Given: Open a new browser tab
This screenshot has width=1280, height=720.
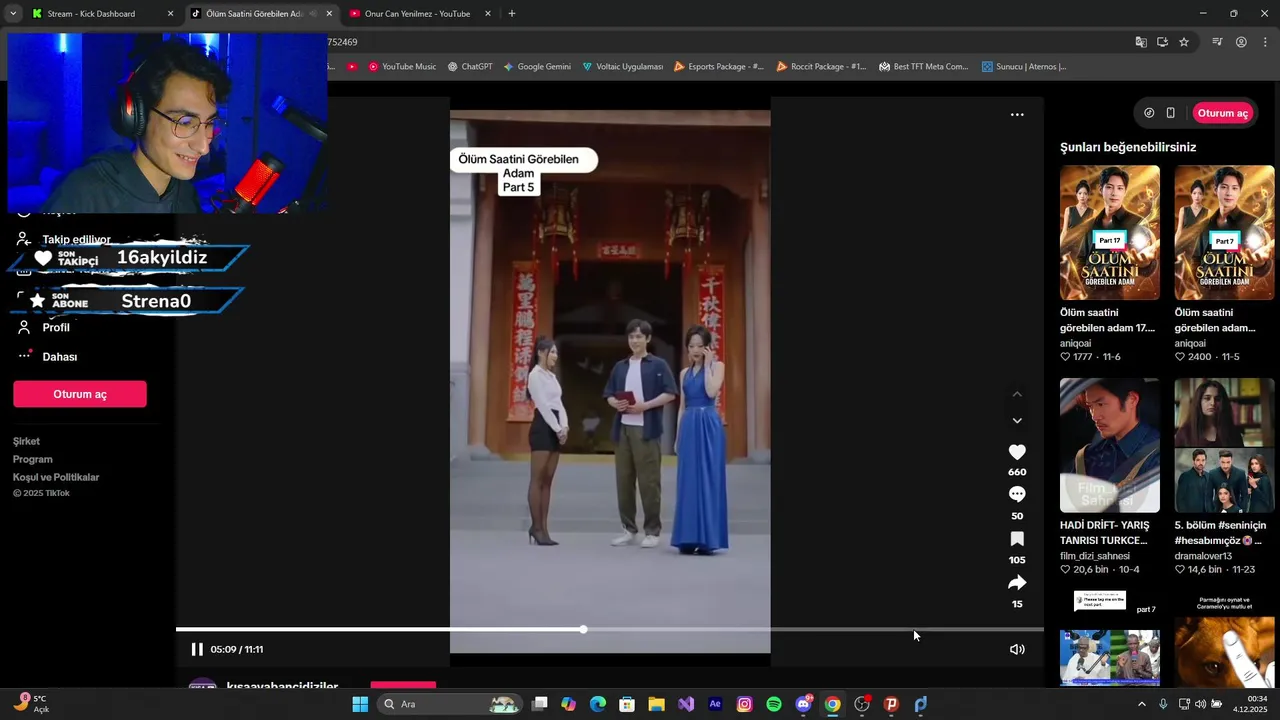Looking at the screenshot, I should pyautogui.click(x=512, y=14).
